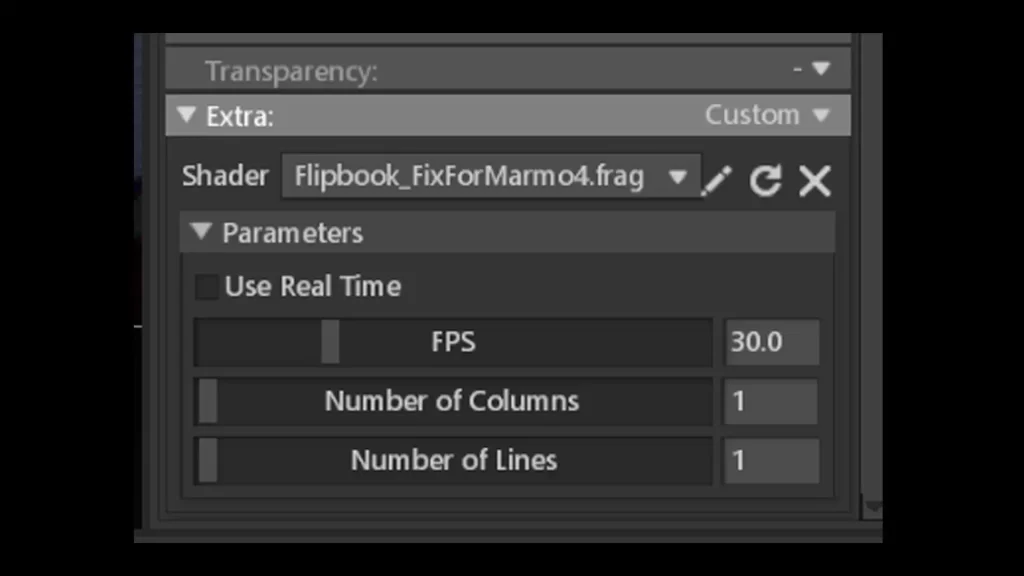This screenshot has width=1024, height=576.
Task: Click the Number of Lines slider
Action: tap(452, 460)
